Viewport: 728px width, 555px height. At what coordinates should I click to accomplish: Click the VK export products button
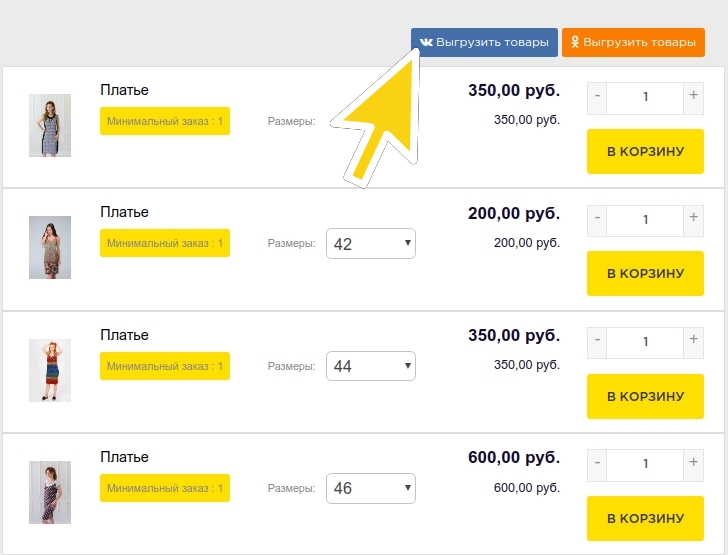point(484,42)
